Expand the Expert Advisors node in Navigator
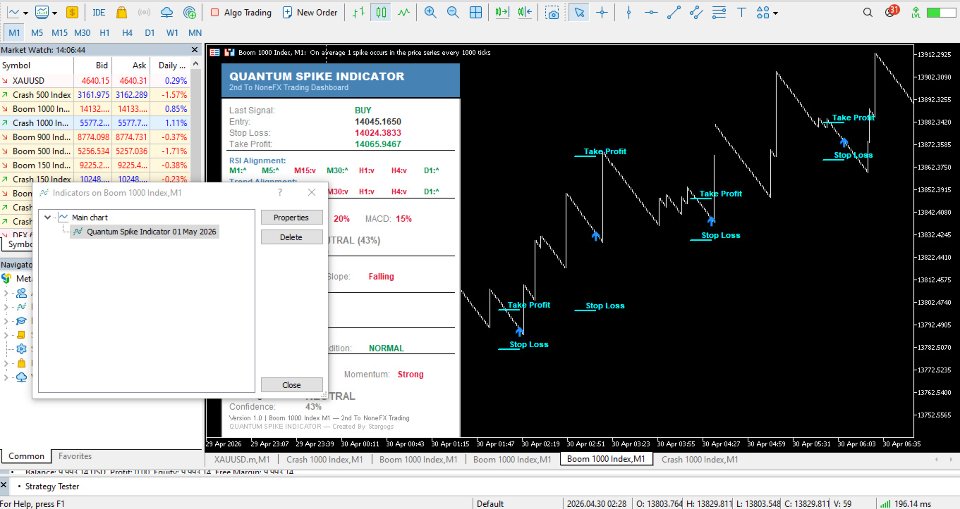The height and width of the screenshot is (509, 960). [x=6, y=321]
